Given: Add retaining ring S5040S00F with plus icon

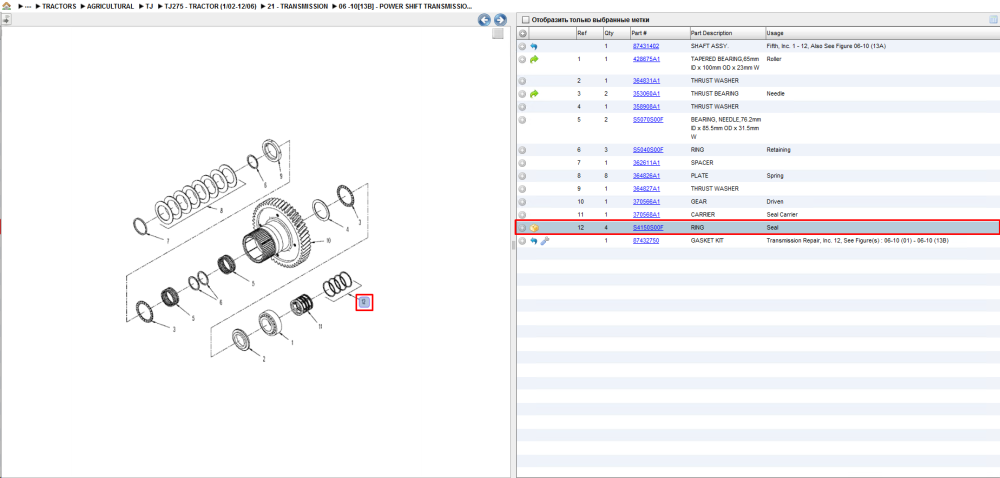Looking at the screenshot, I should (522, 150).
